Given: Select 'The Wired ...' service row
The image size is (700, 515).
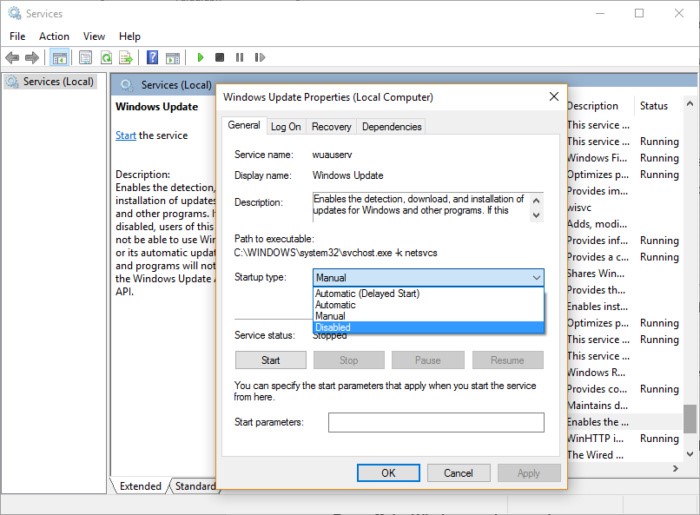Looking at the screenshot, I should [x=623, y=455].
